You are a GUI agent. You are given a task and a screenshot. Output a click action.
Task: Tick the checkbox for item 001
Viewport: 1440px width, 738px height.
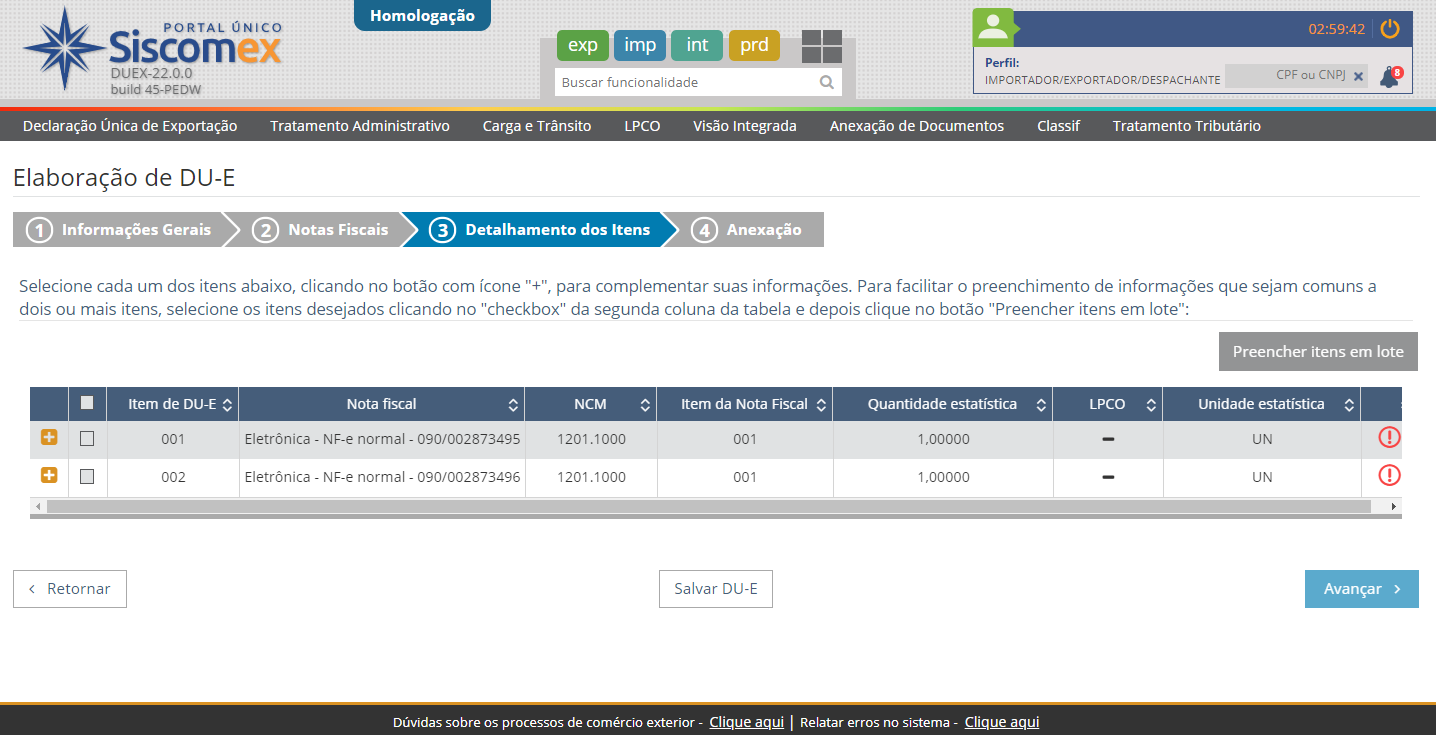[x=87, y=438]
